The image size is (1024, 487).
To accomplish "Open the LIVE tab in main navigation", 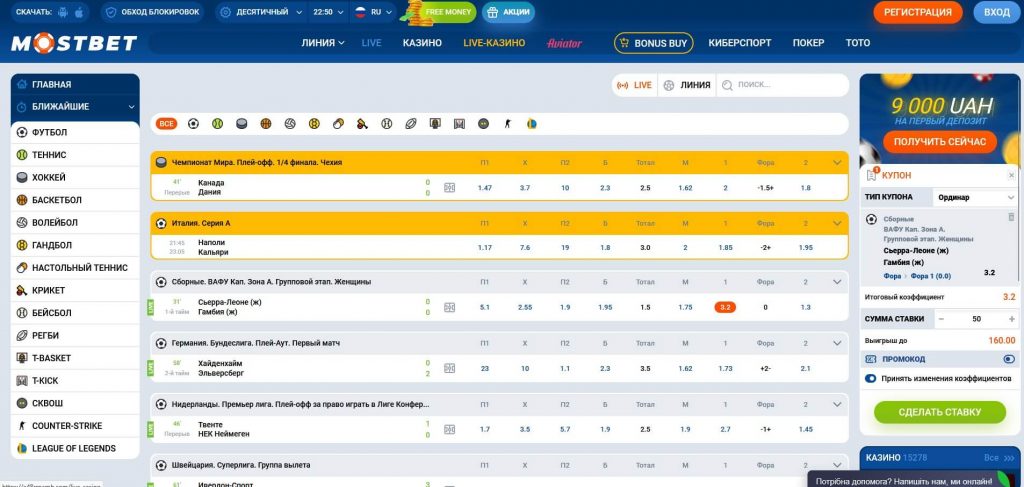I will click(372, 43).
